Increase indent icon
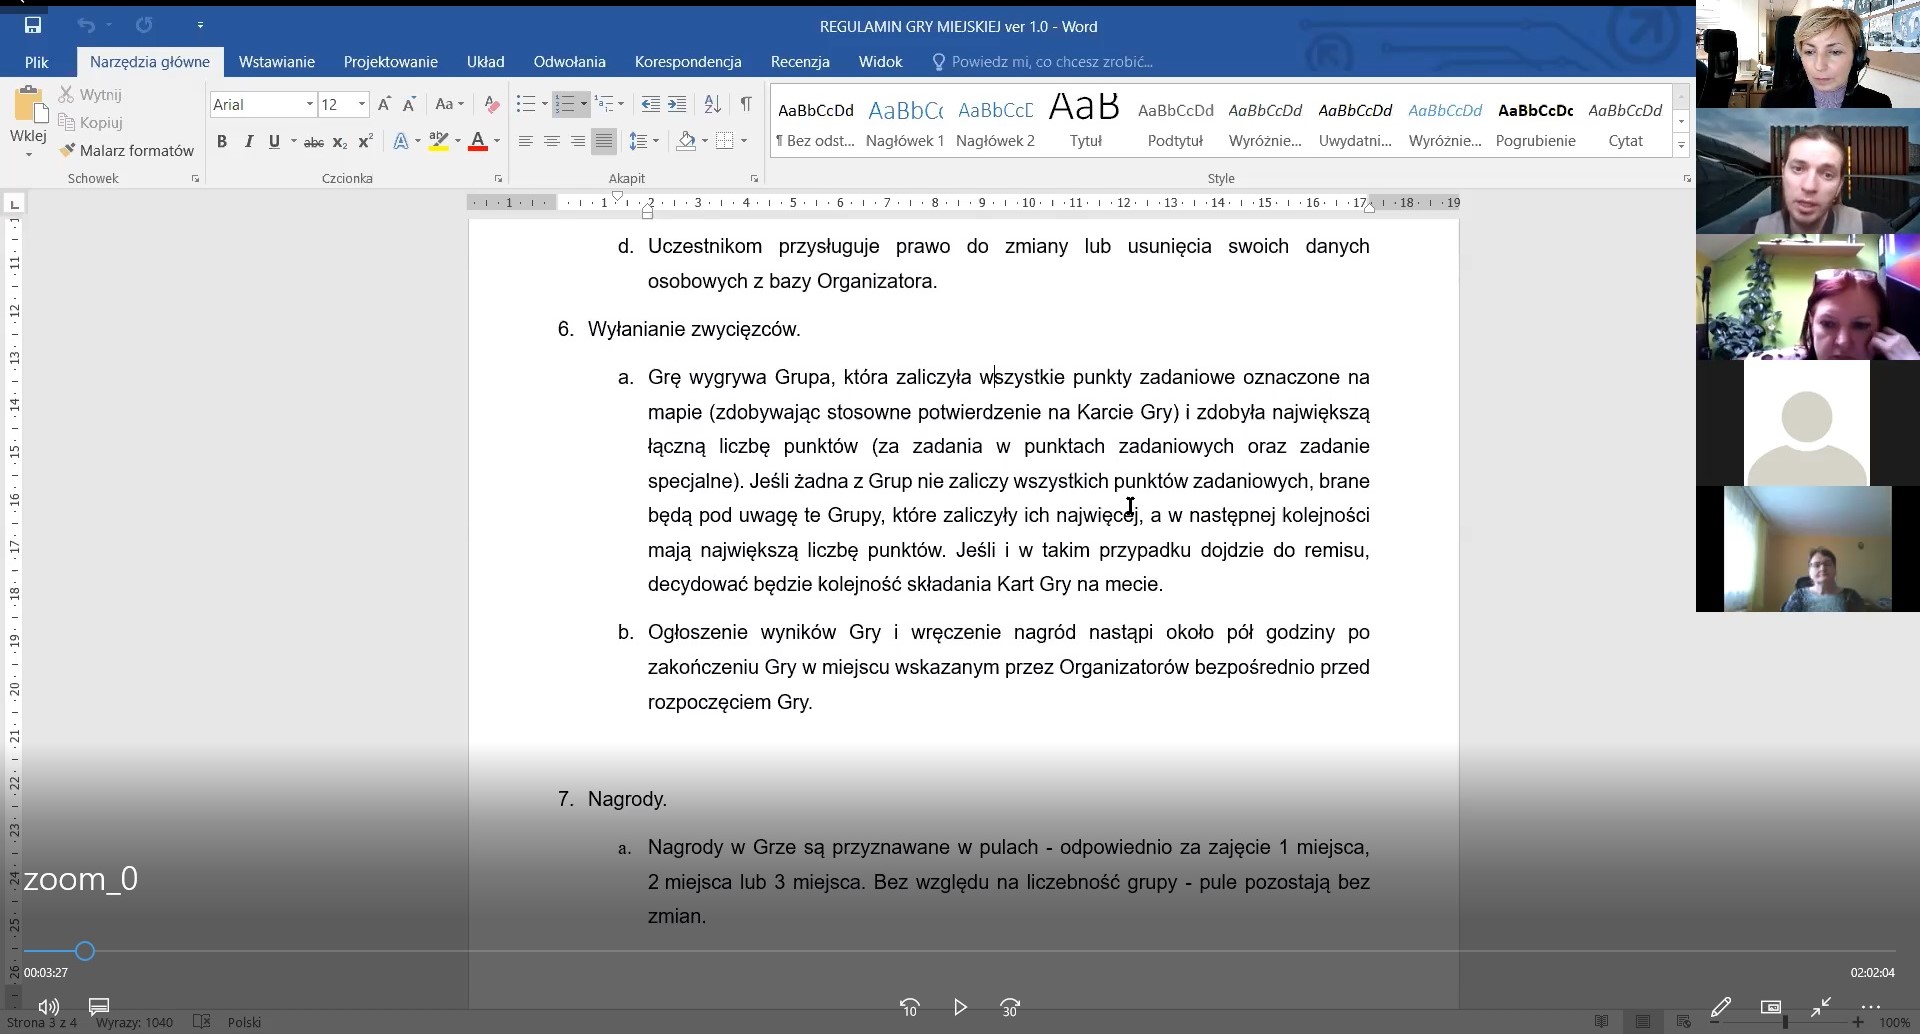This screenshot has height=1034, width=1920. pos(677,104)
